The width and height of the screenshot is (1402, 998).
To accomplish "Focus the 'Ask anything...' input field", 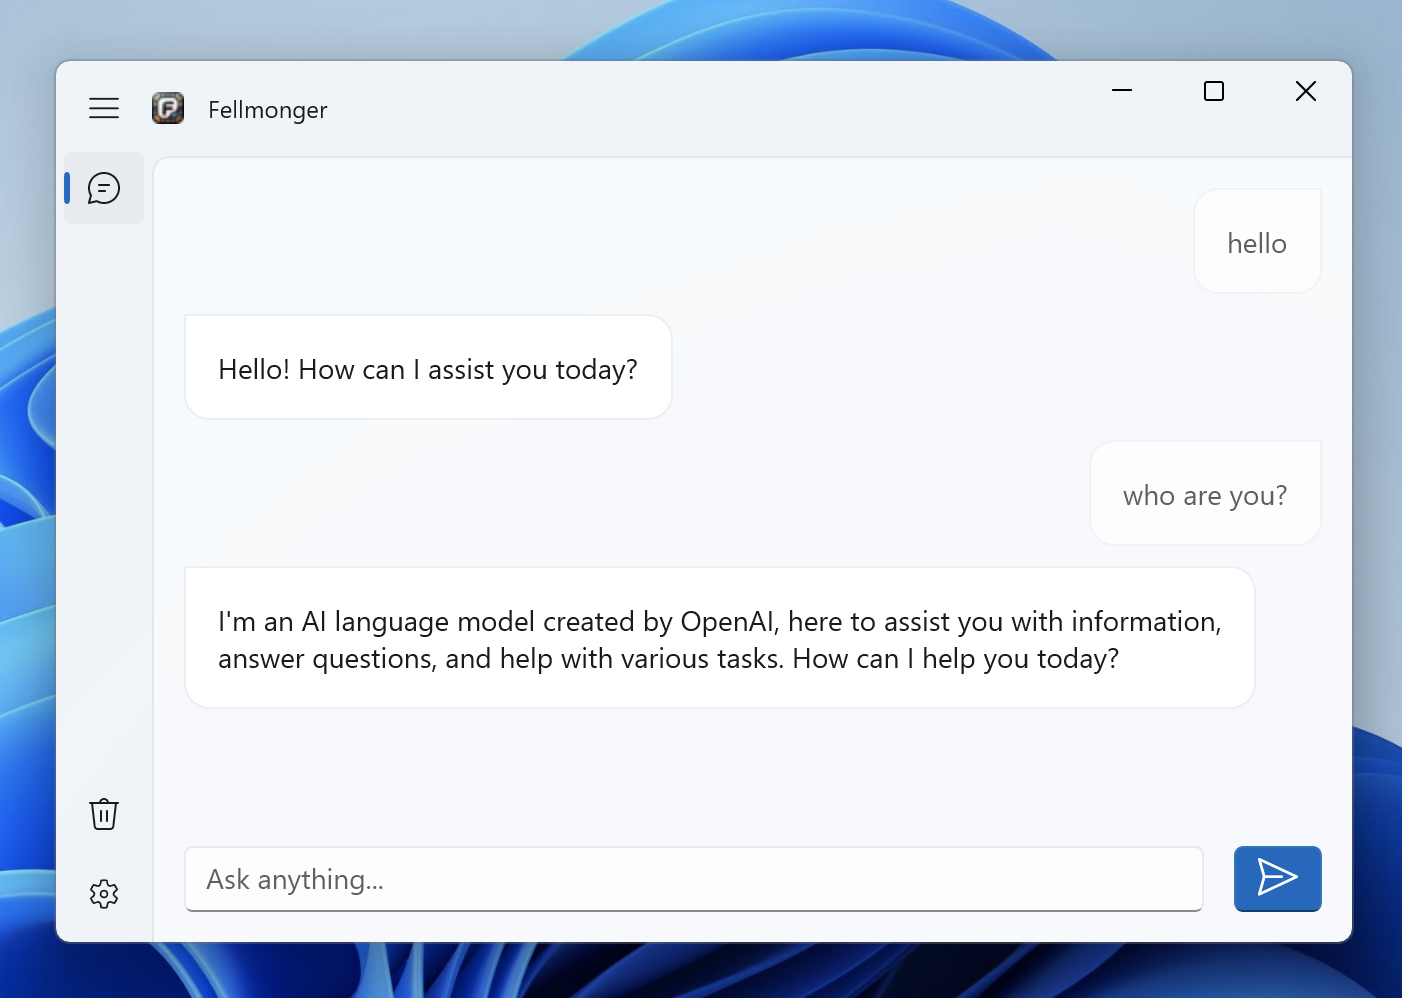I will tap(694, 879).
